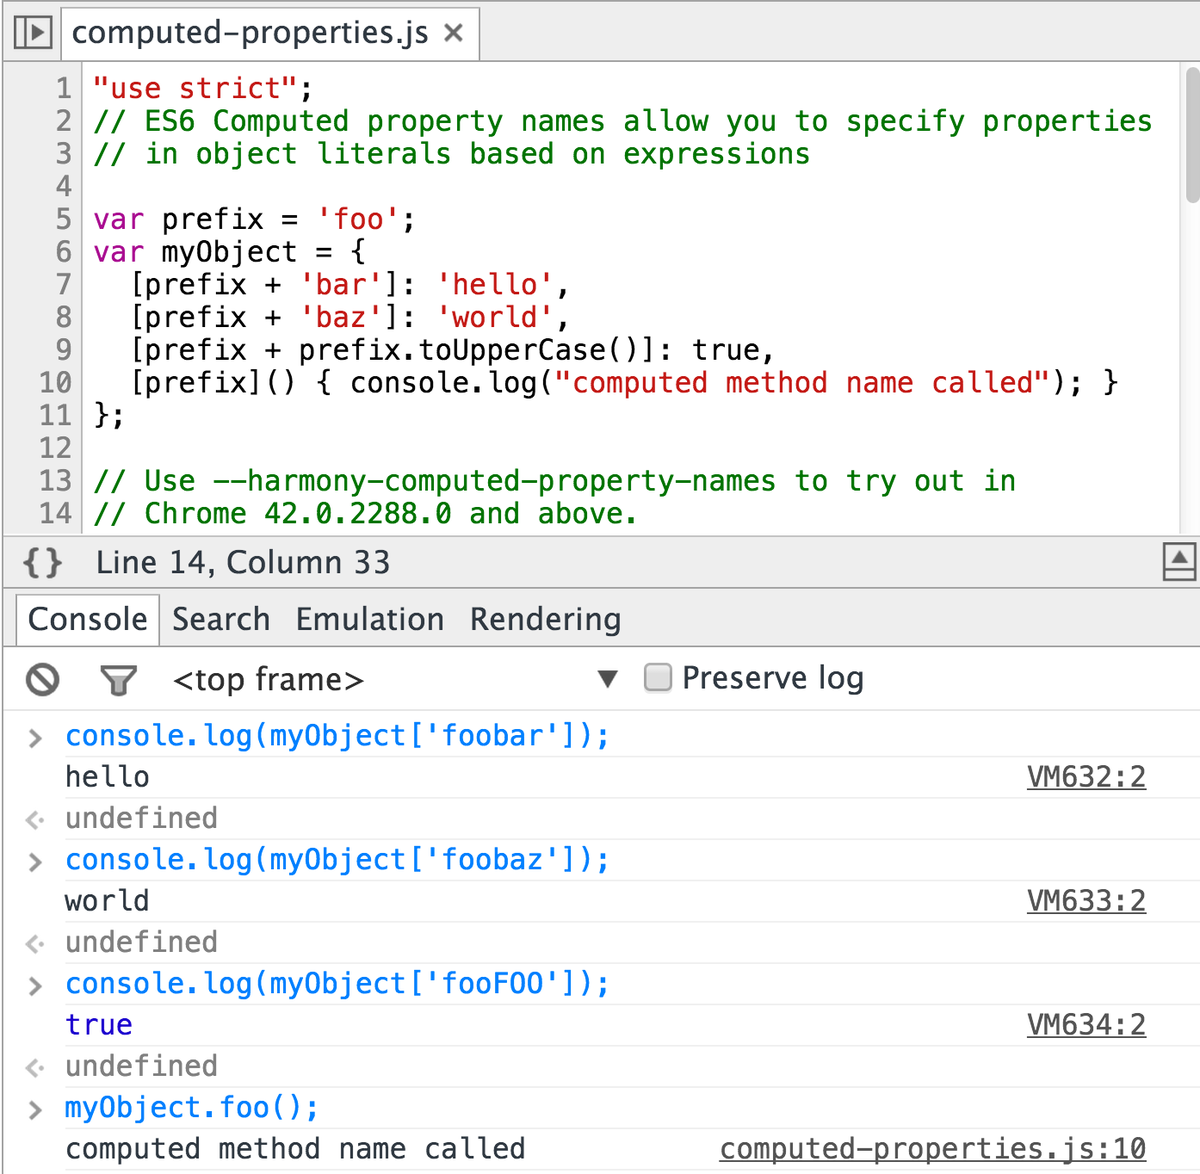The height and width of the screenshot is (1174, 1200).
Task: Click the console entry console.log(myObject['fooFOO']);
Action: [337, 984]
